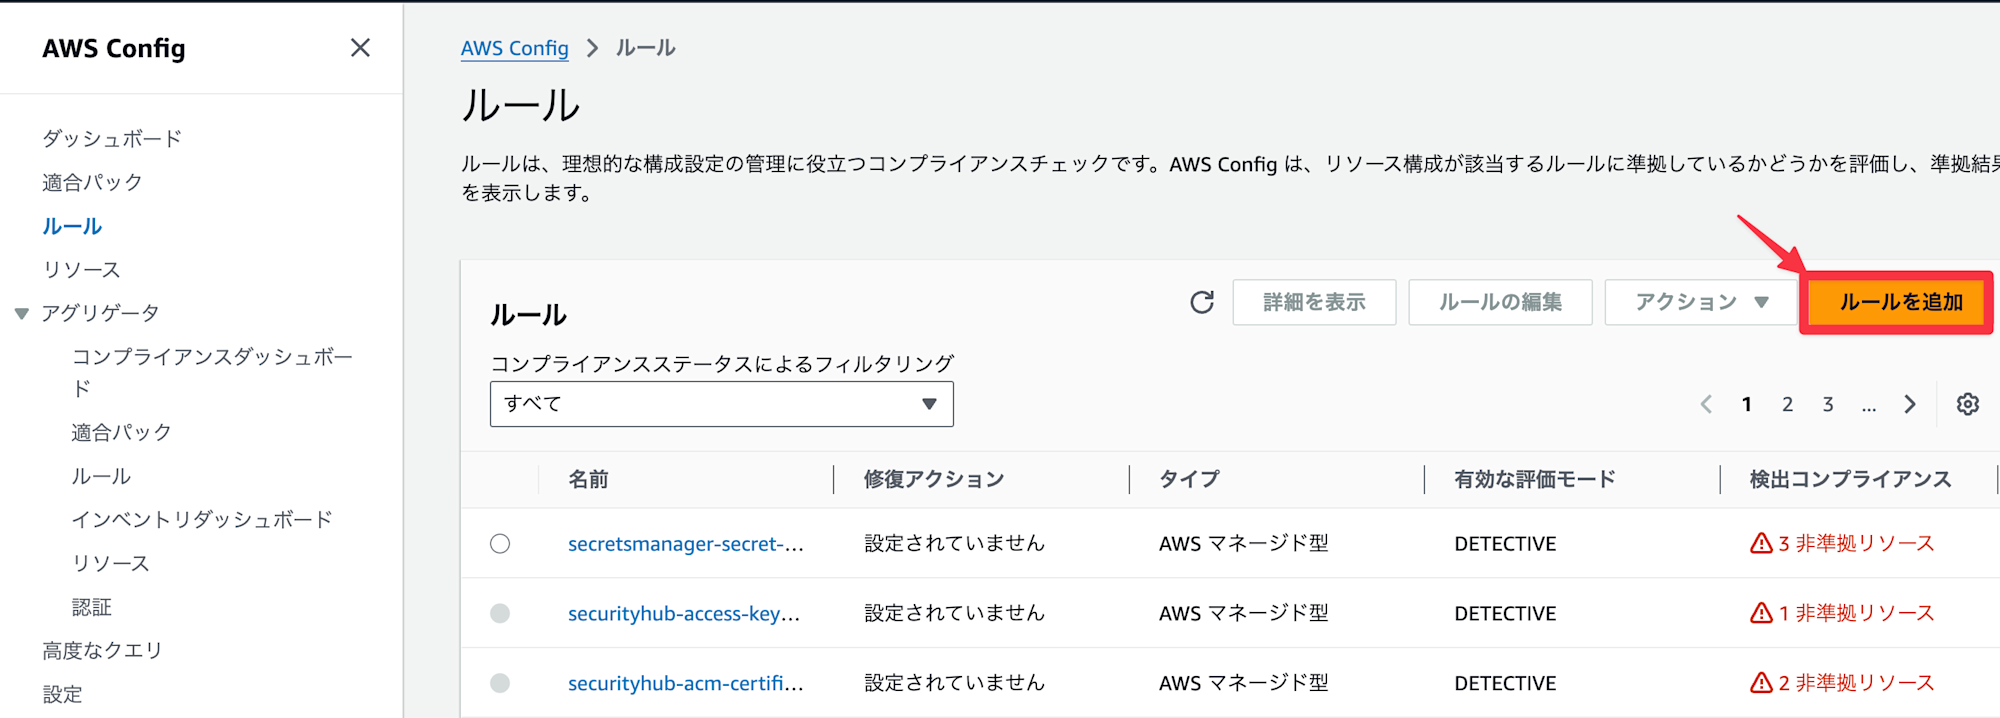Open the AWS Config breadcrumb link
Screen dimensions: 2000x718
tap(514, 48)
